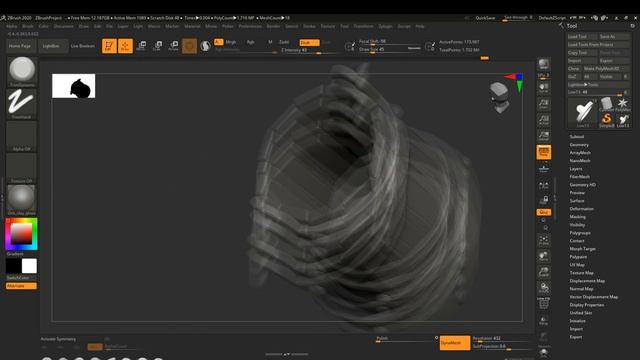The image size is (640, 360).
Task: Expand the Deformation section
Action: (x=582, y=209)
